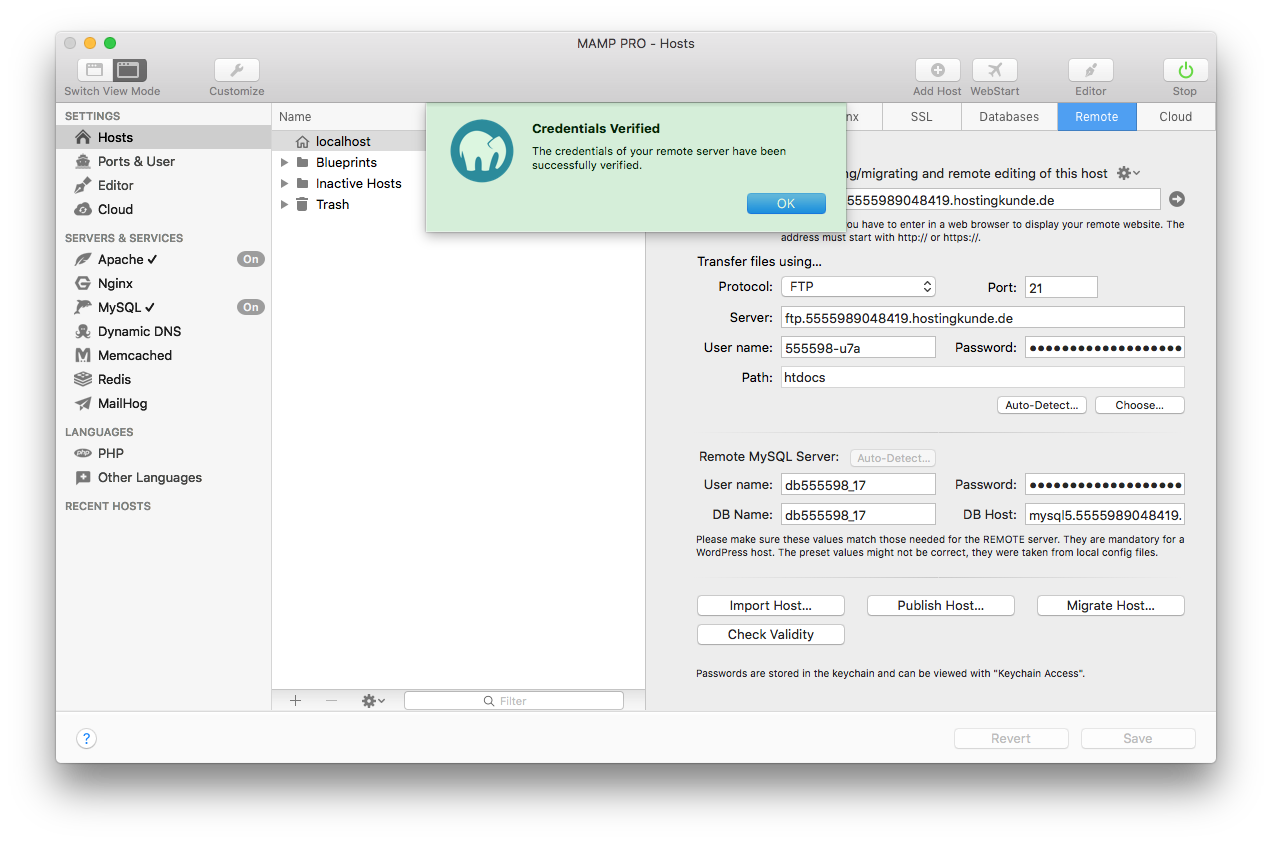Click the Check Validity button
Viewport: 1272px width, 843px height.
(x=770, y=634)
